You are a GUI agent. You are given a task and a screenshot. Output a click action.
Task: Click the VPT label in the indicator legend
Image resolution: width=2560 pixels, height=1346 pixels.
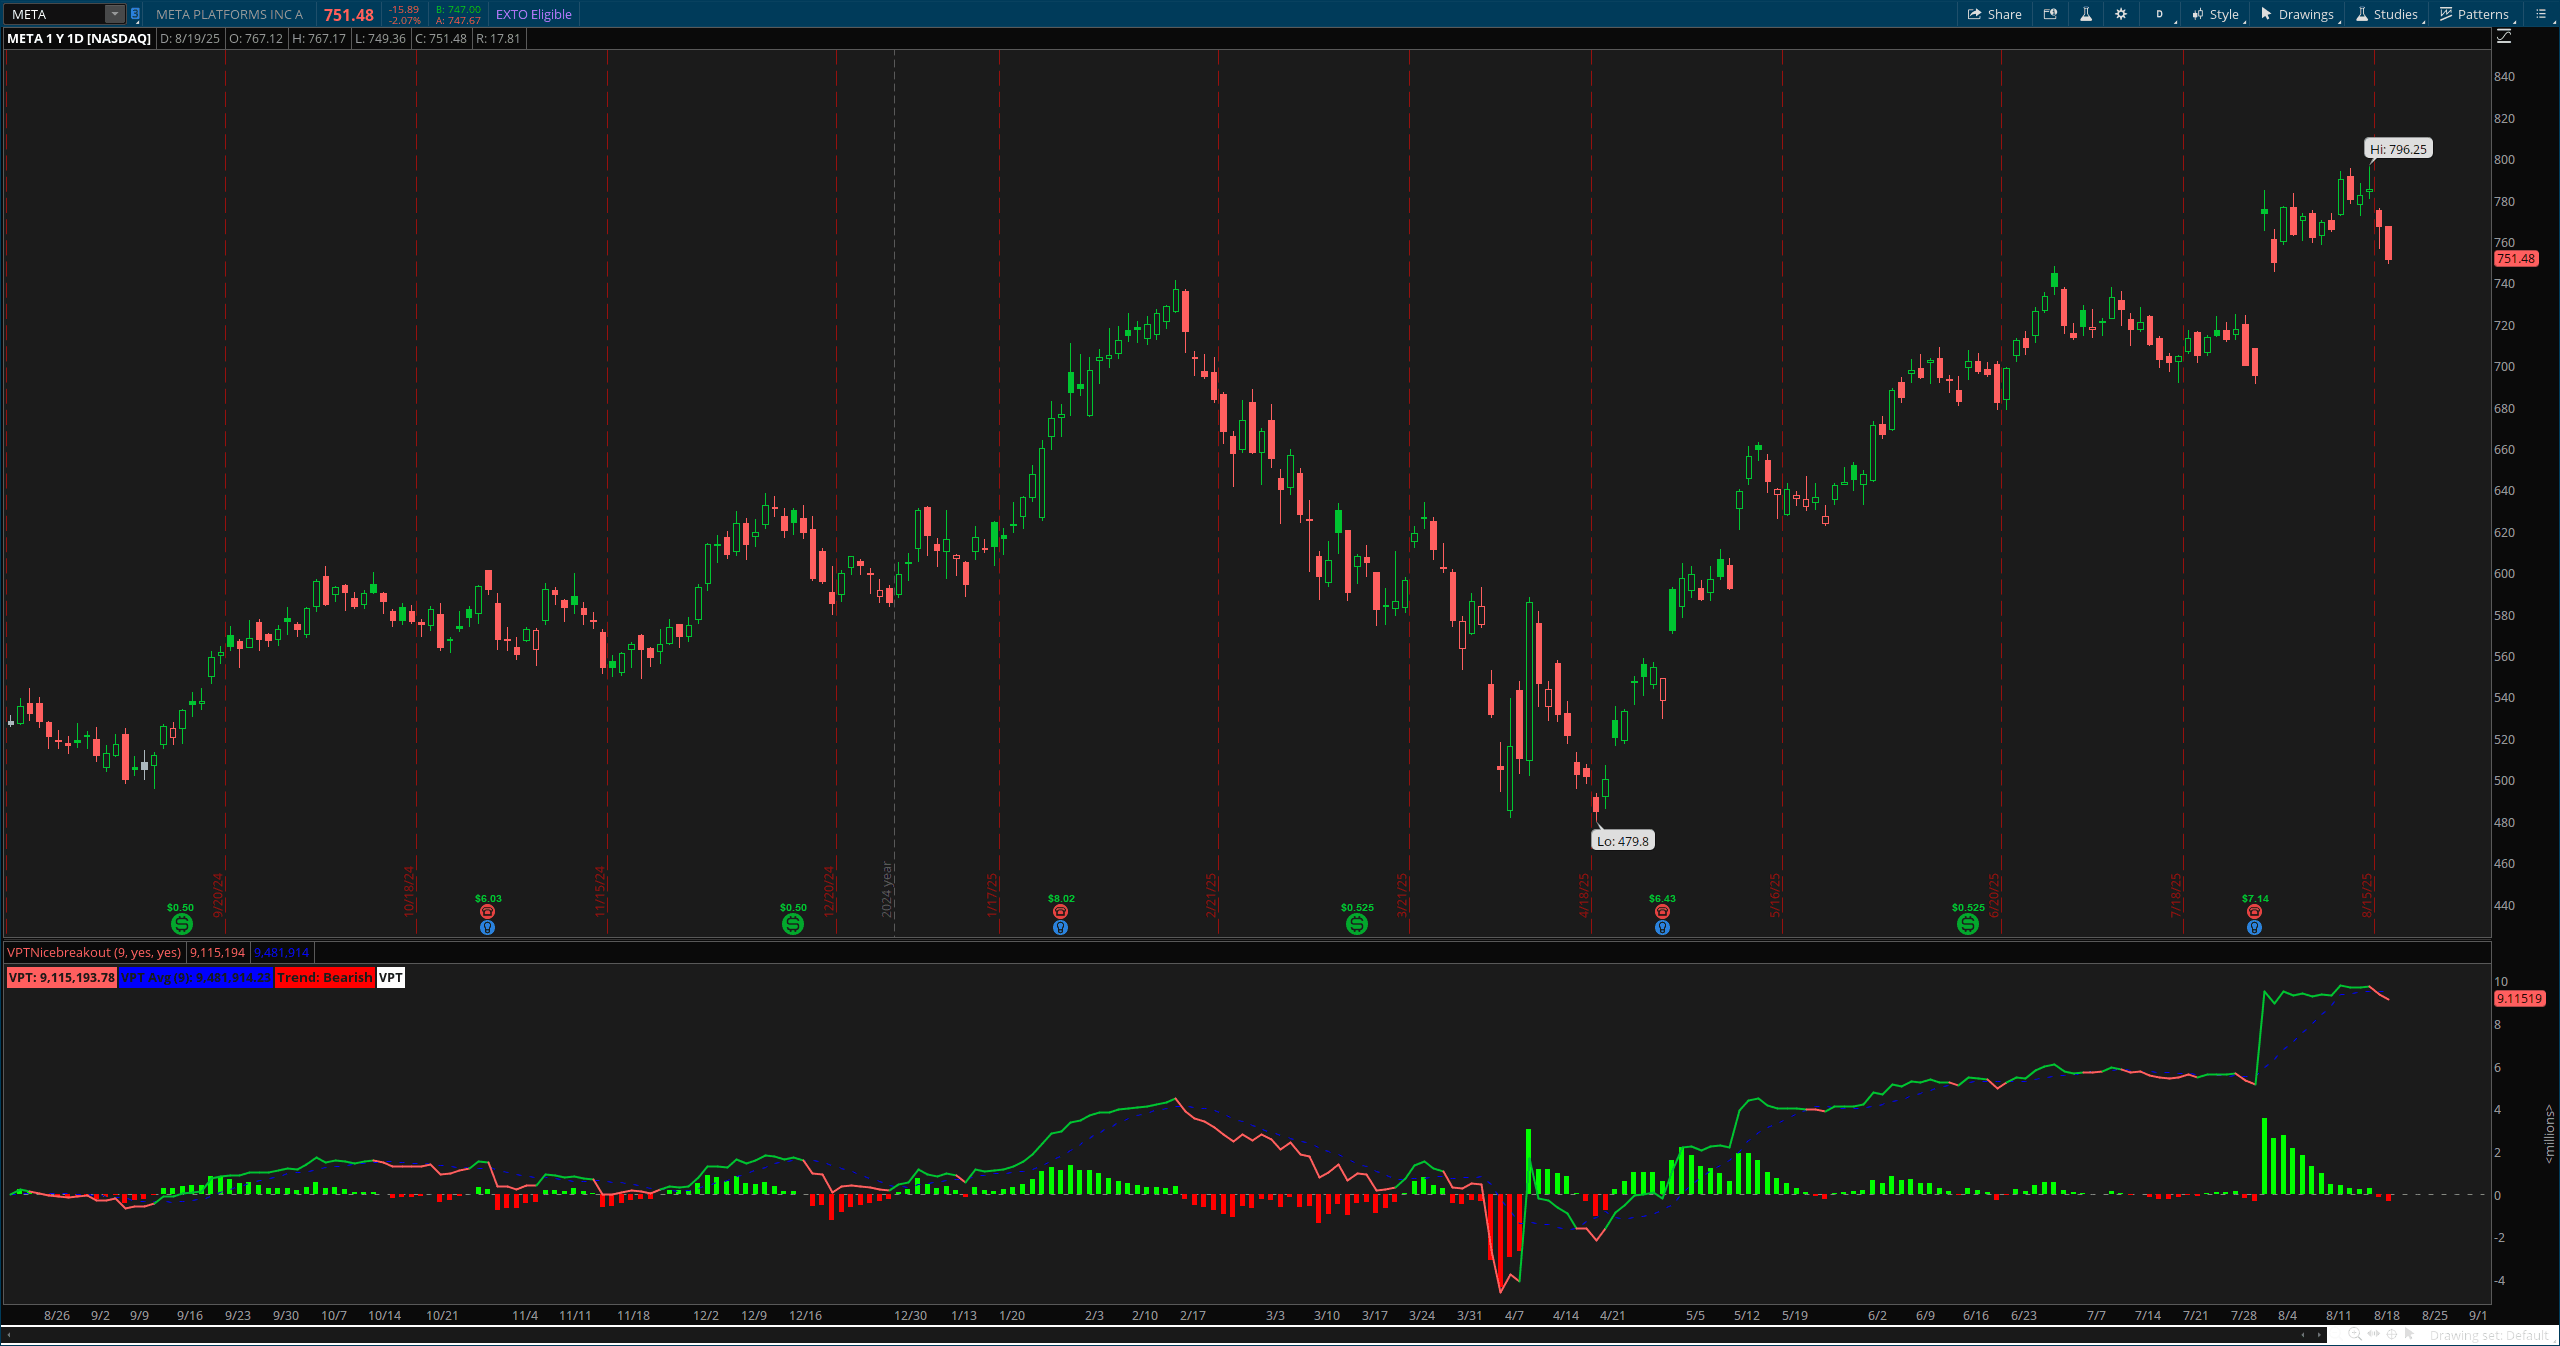389,978
